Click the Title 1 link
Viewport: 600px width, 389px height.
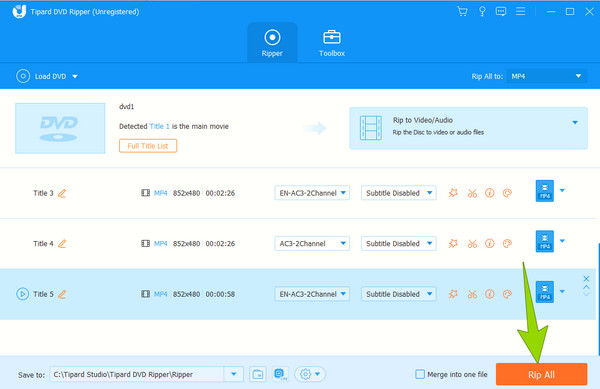159,126
